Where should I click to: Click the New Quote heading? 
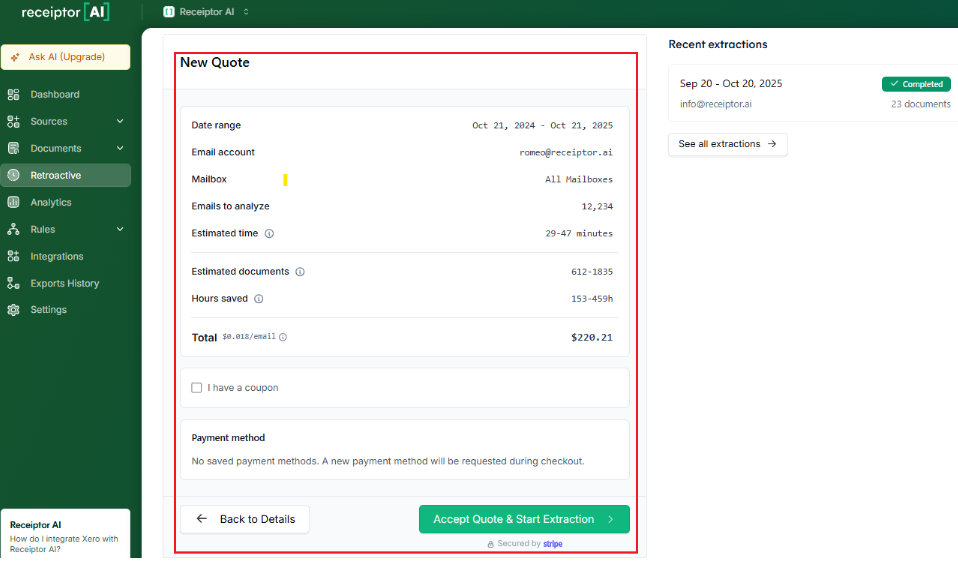(214, 62)
